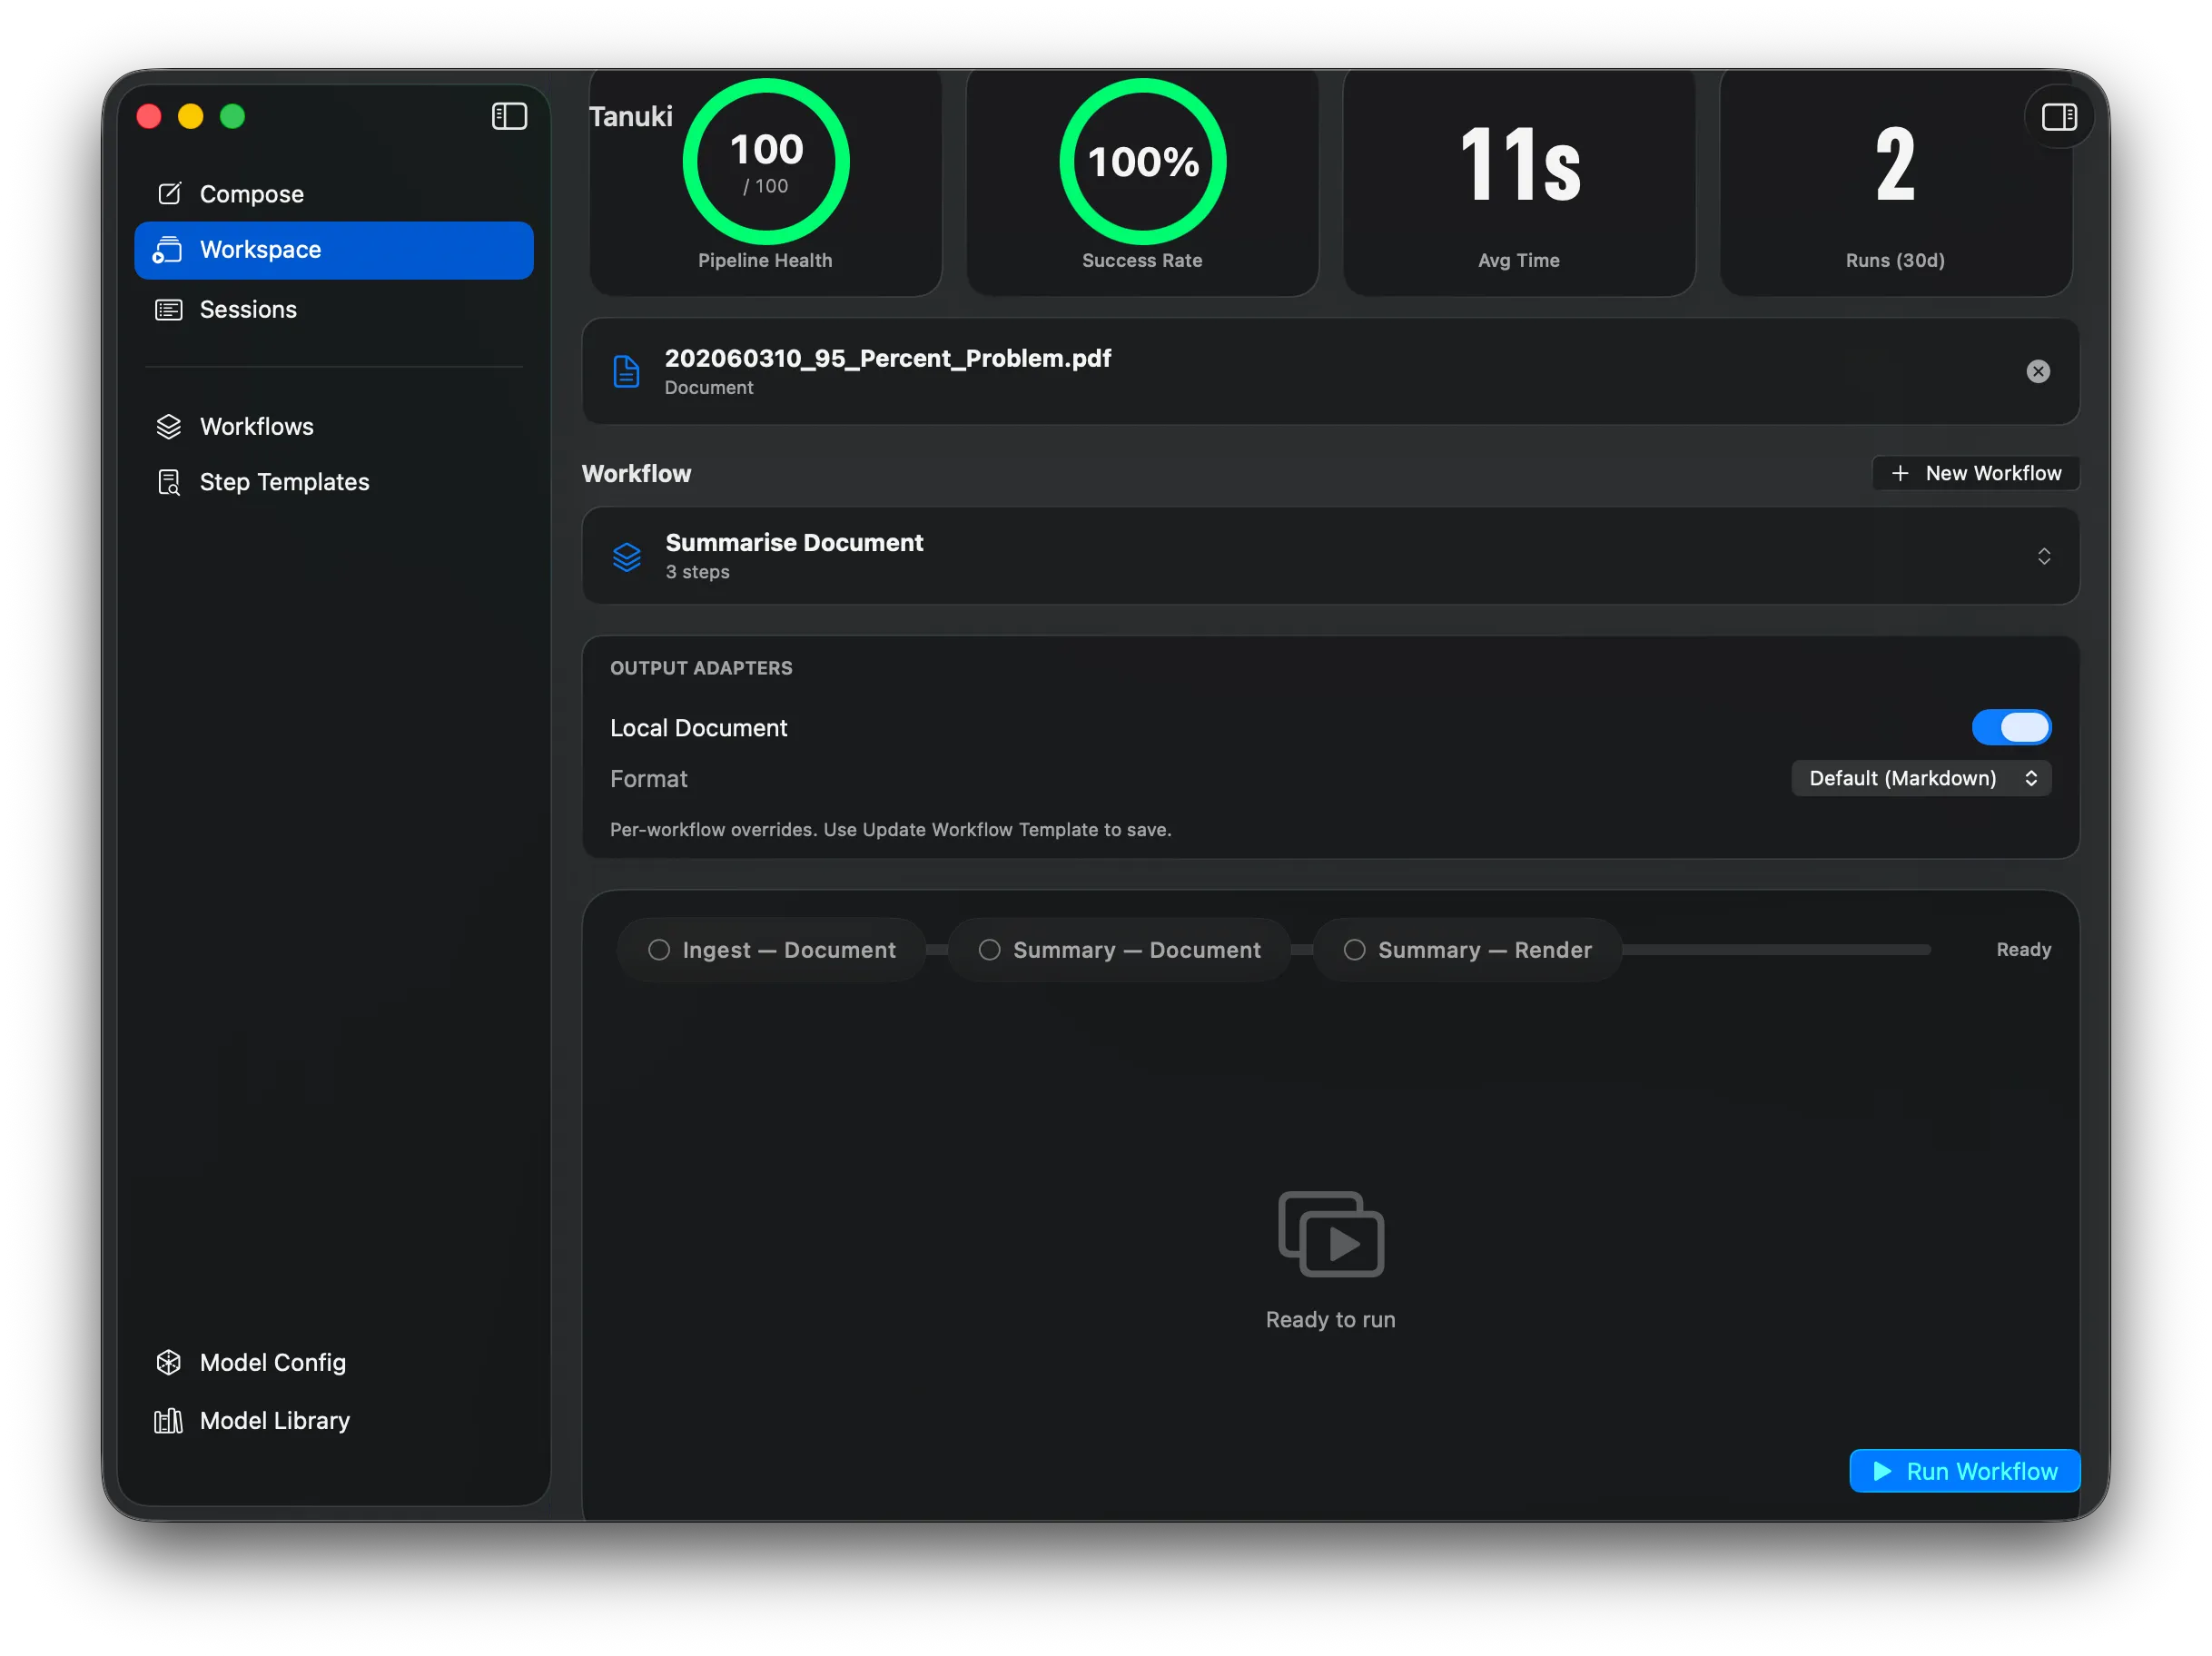
Task: Click the Tanuki app title
Action: coord(630,117)
